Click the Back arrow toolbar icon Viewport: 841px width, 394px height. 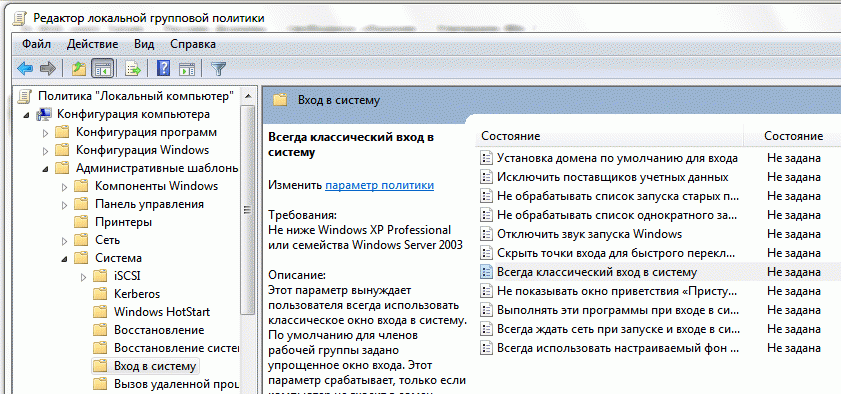[x=25, y=69]
